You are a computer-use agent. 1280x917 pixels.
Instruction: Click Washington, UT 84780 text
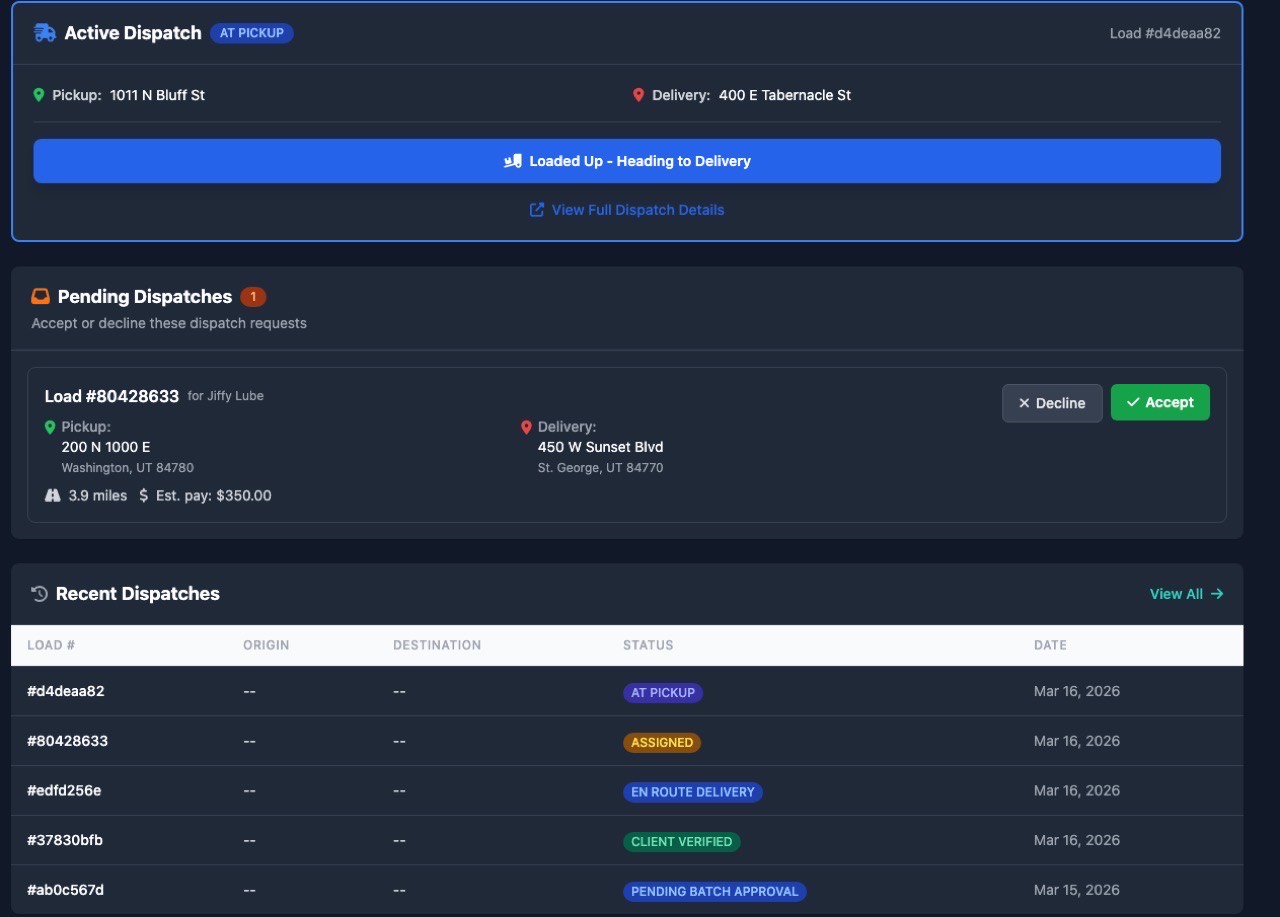(x=128, y=468)
